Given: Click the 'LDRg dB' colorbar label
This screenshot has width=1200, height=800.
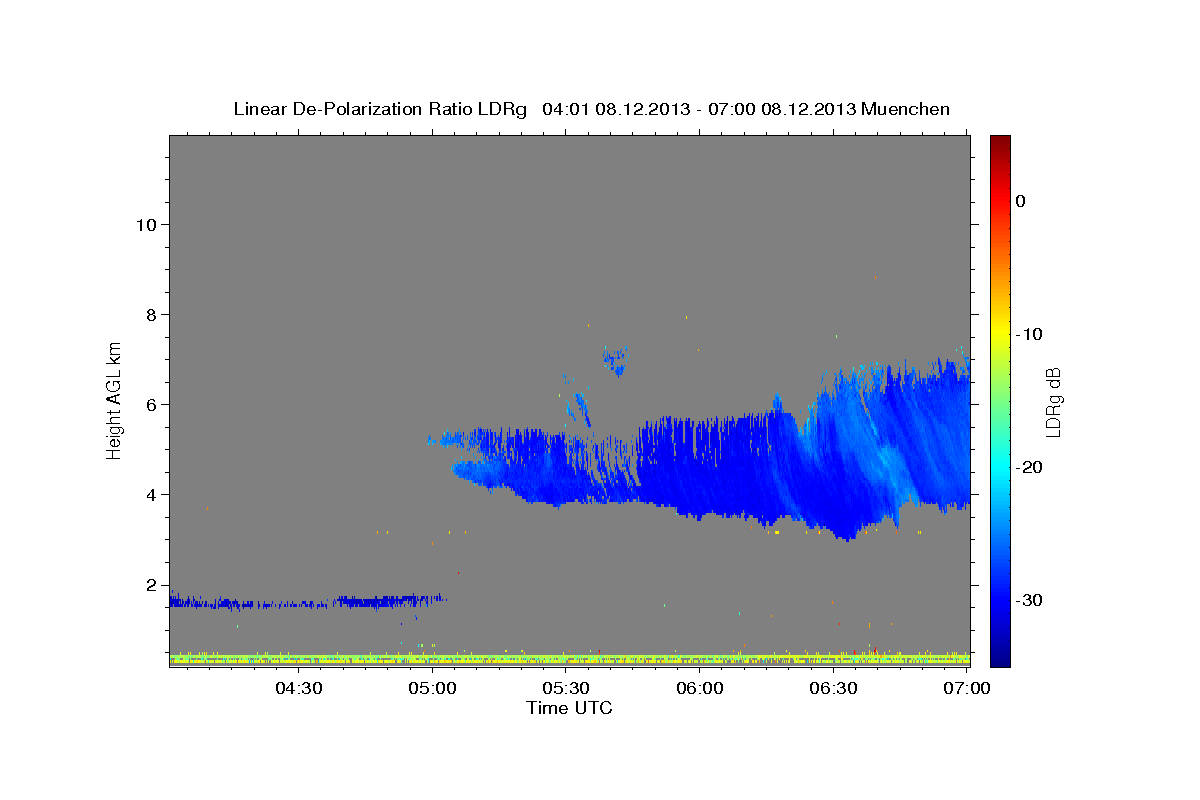Looking at the screenshot, I should click(x=1053, y=402).
